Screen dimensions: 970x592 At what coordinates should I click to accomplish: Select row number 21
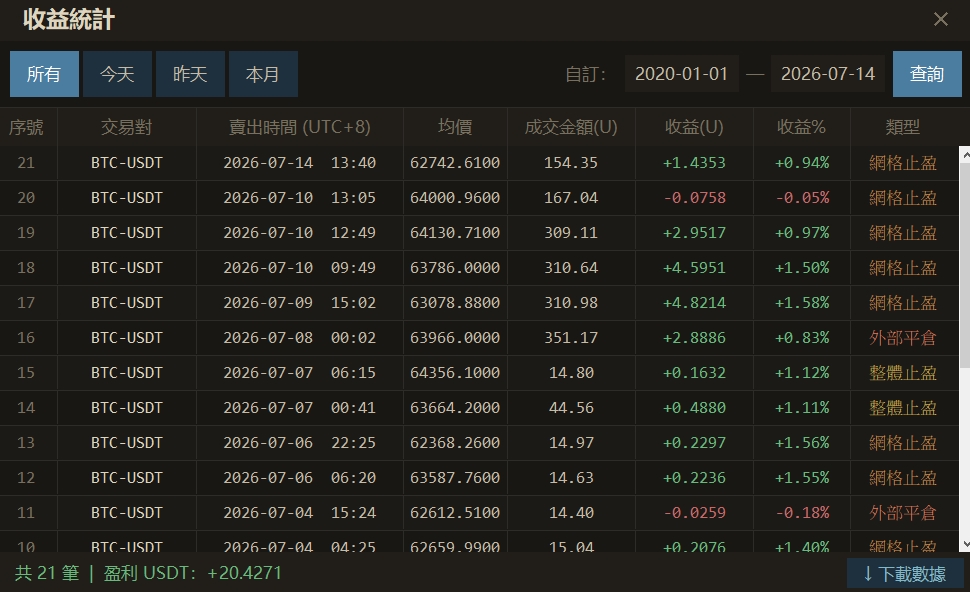pyautogui.click(x=26, y=163)
